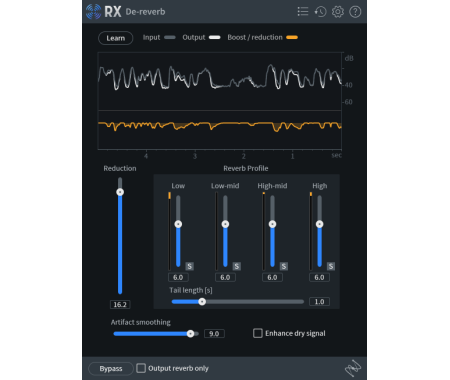Click the Low band label
The image size is (450, 380).
[178, 186]
